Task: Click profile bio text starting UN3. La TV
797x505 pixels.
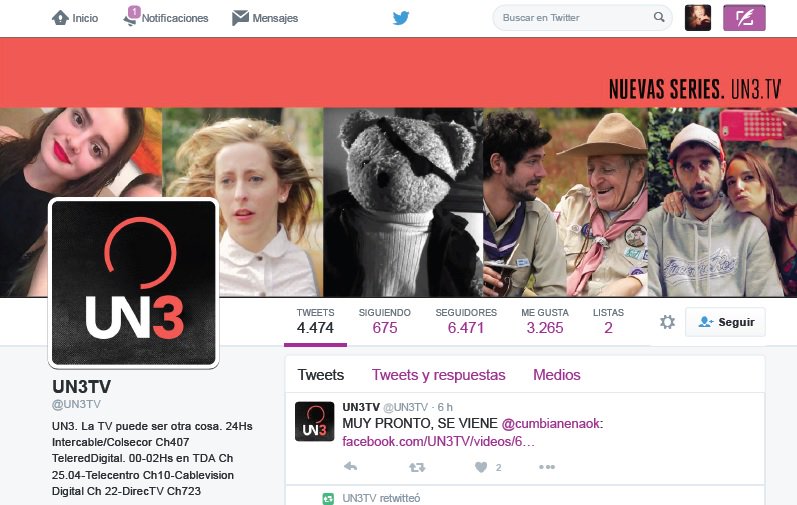Action: (x=152, y=458)
